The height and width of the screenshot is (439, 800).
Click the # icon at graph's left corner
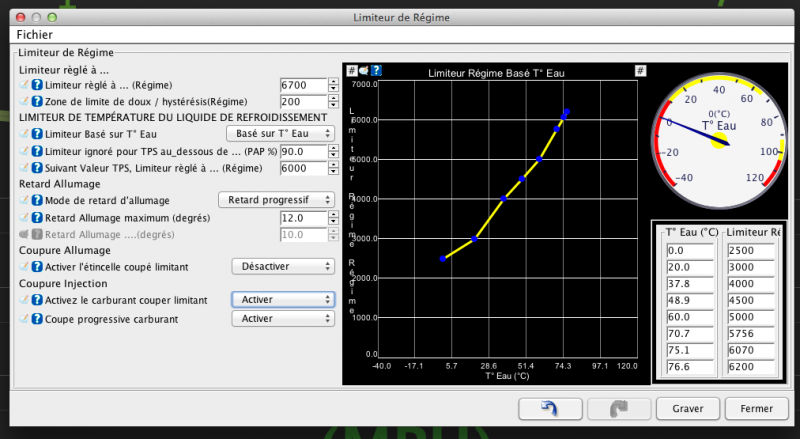coord(352,70)
